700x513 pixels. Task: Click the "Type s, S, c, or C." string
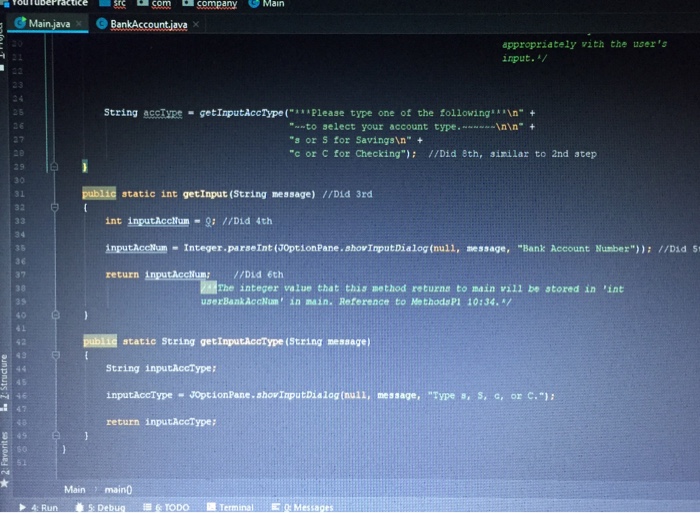coord(488,396)
